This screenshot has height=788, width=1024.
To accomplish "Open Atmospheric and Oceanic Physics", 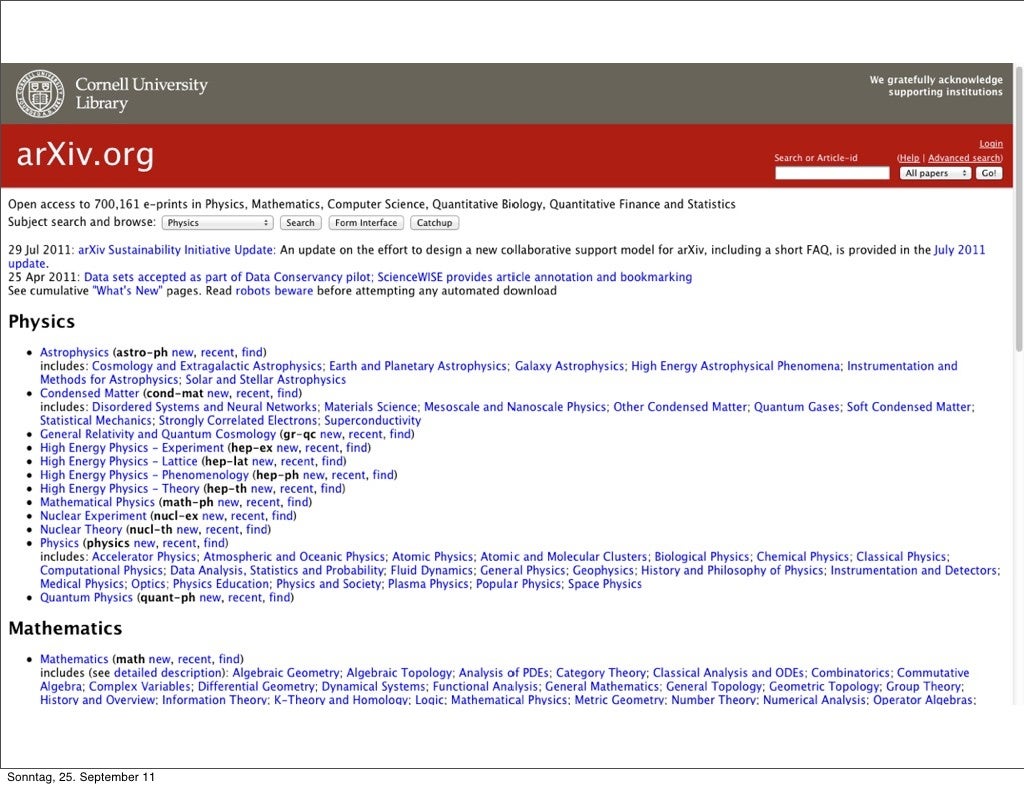I will coord(294,557).
